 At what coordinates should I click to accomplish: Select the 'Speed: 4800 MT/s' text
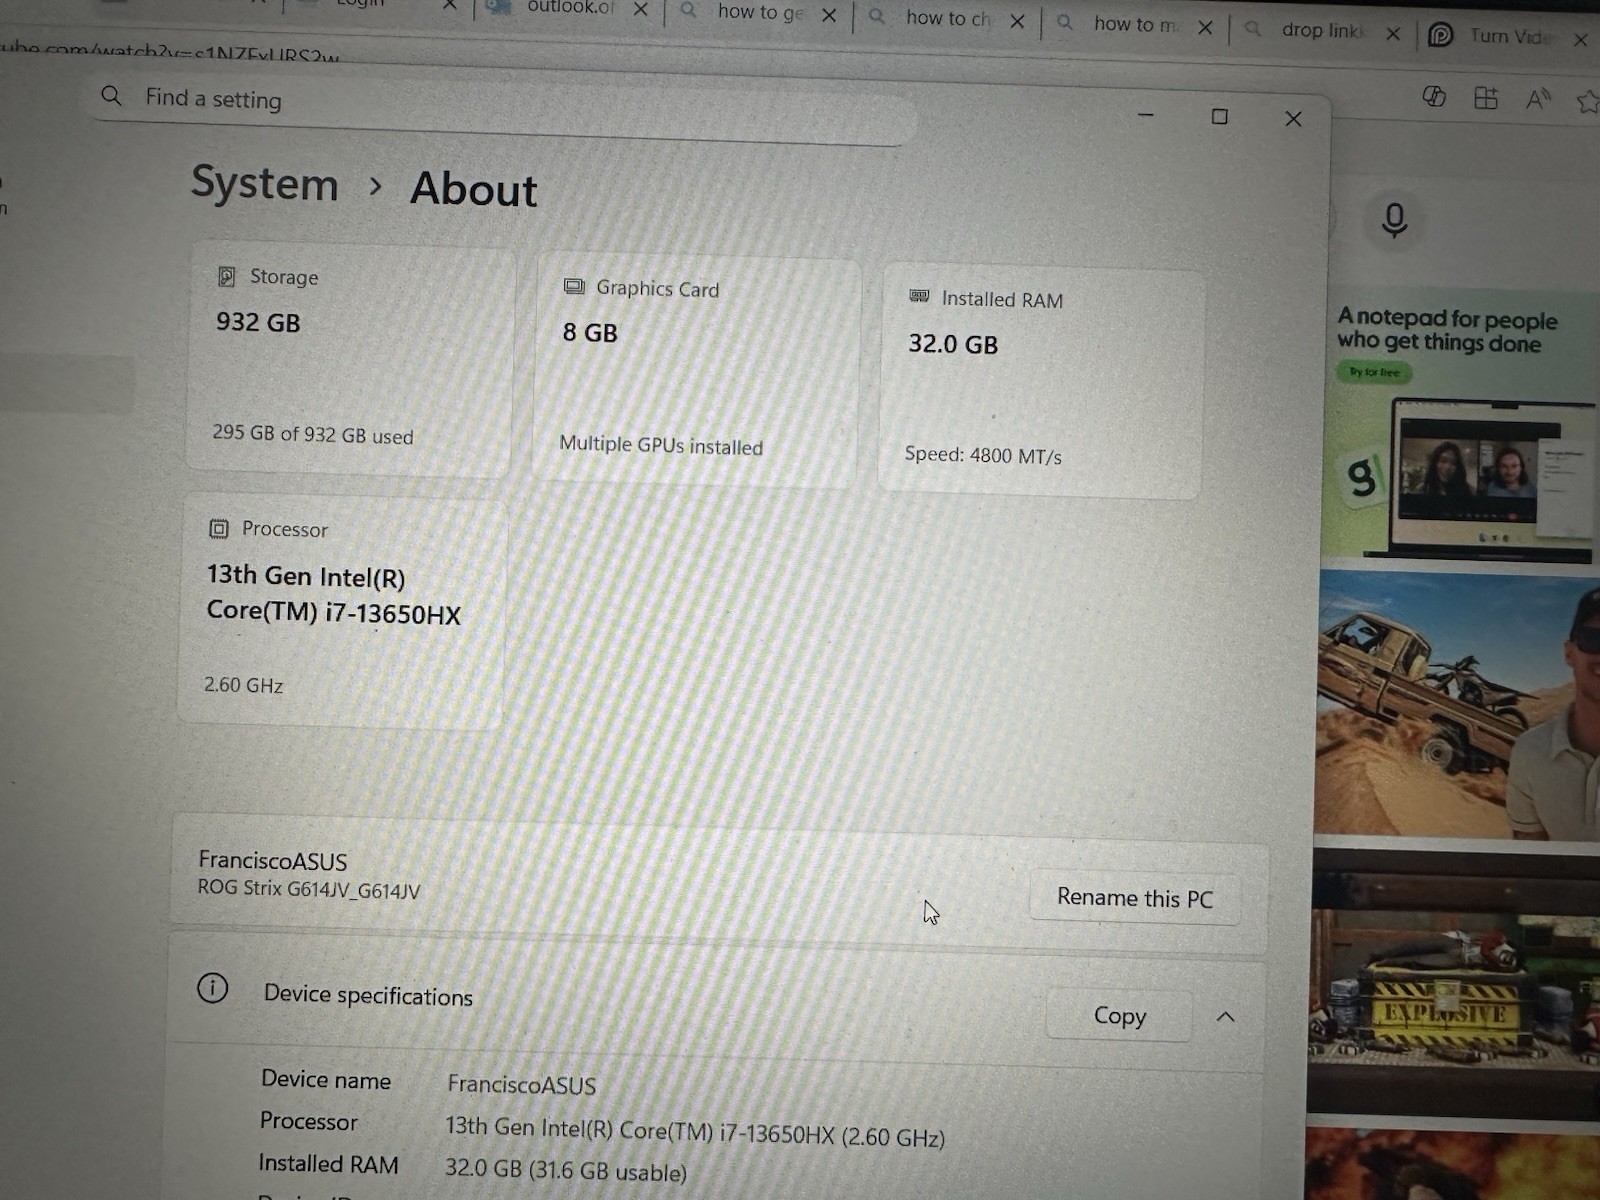[983, 455]
